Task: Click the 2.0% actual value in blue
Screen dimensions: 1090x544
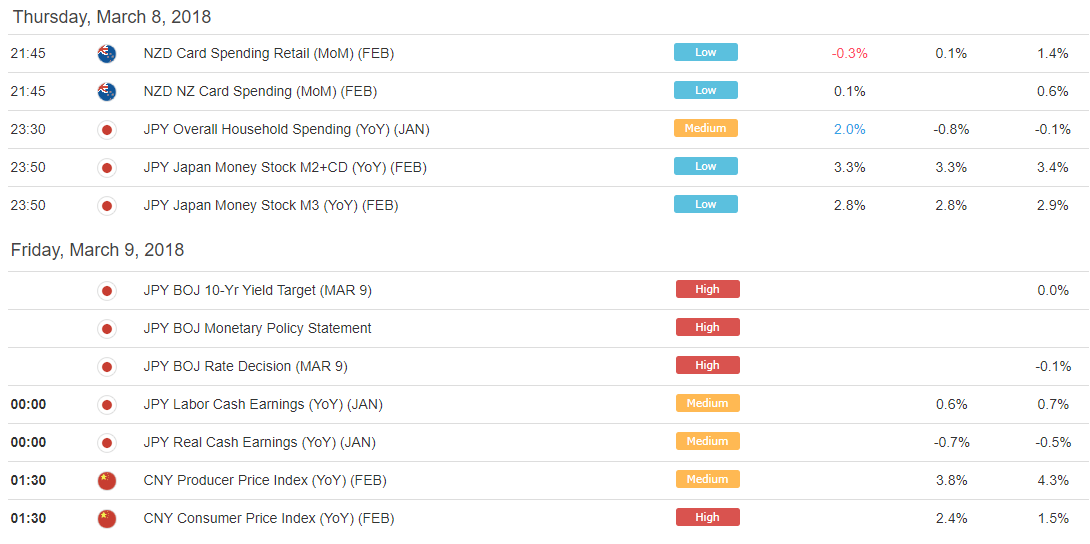Action: 849,129
